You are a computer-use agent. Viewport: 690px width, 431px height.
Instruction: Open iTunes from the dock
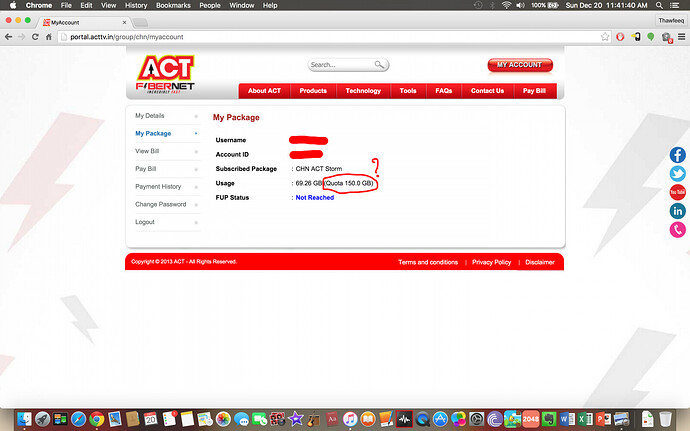point(350,419)
